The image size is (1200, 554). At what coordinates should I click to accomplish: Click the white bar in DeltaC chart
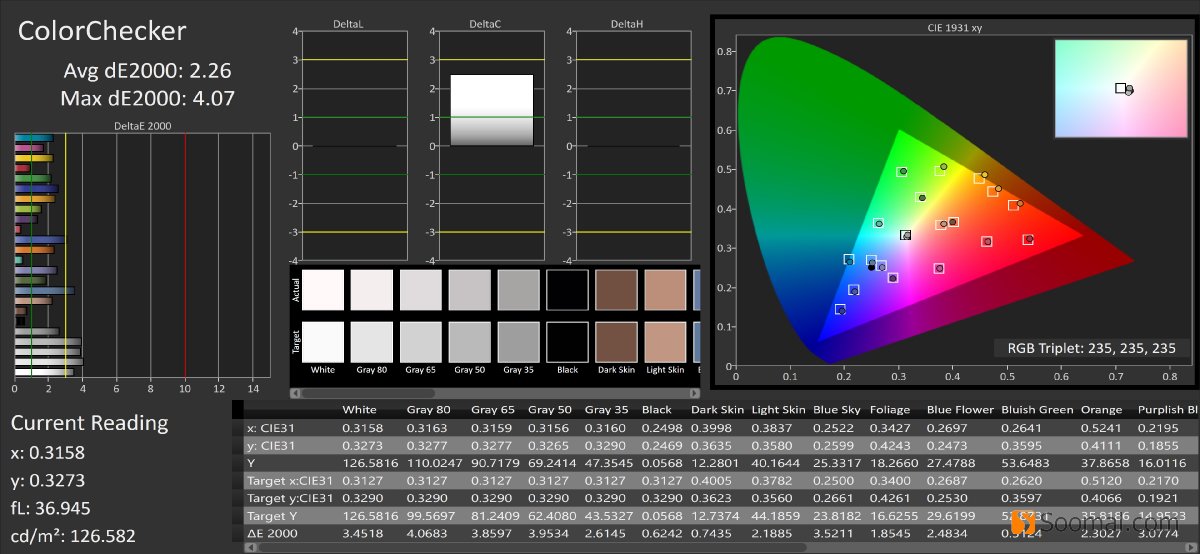coord(491,110)
